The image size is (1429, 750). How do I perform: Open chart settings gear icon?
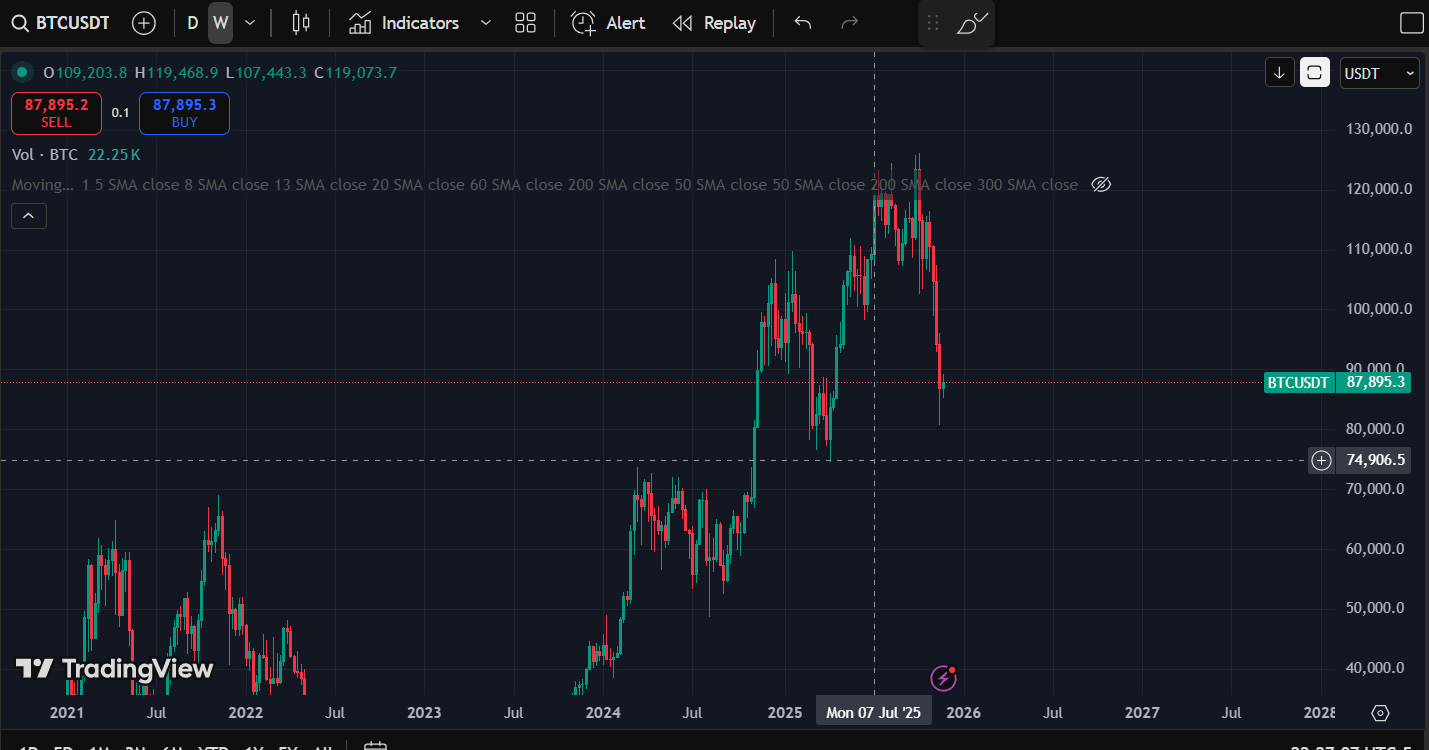1381,713
